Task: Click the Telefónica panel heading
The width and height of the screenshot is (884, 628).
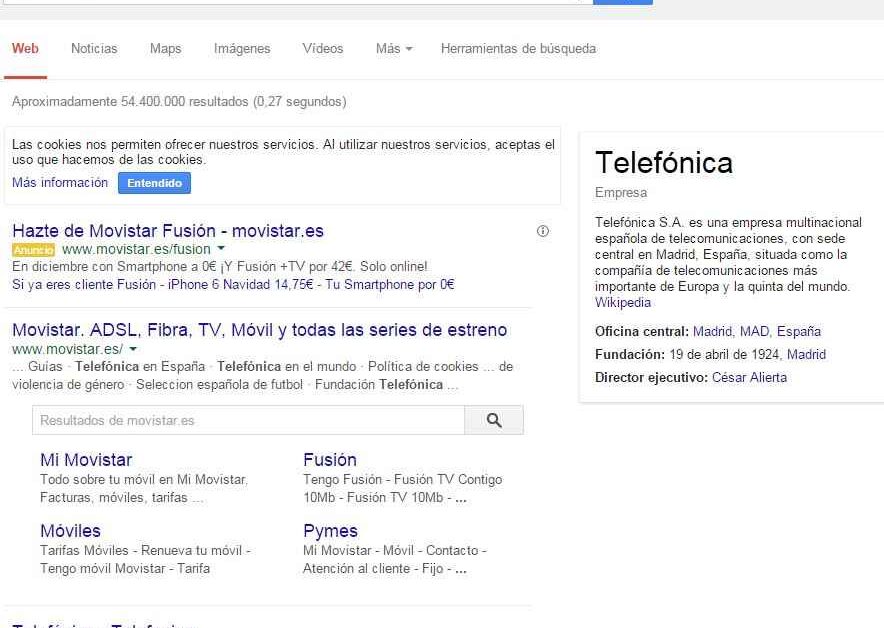Action: coord(664,162)
